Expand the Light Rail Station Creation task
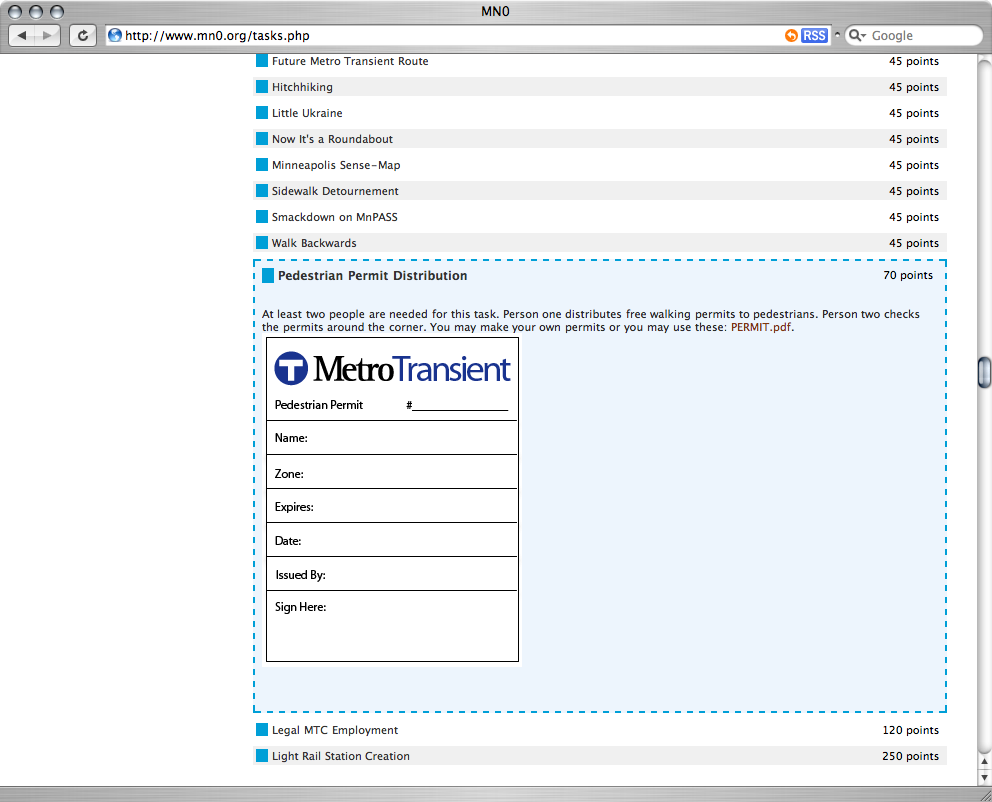Screen dimensions: 992x802 (340, 756)
